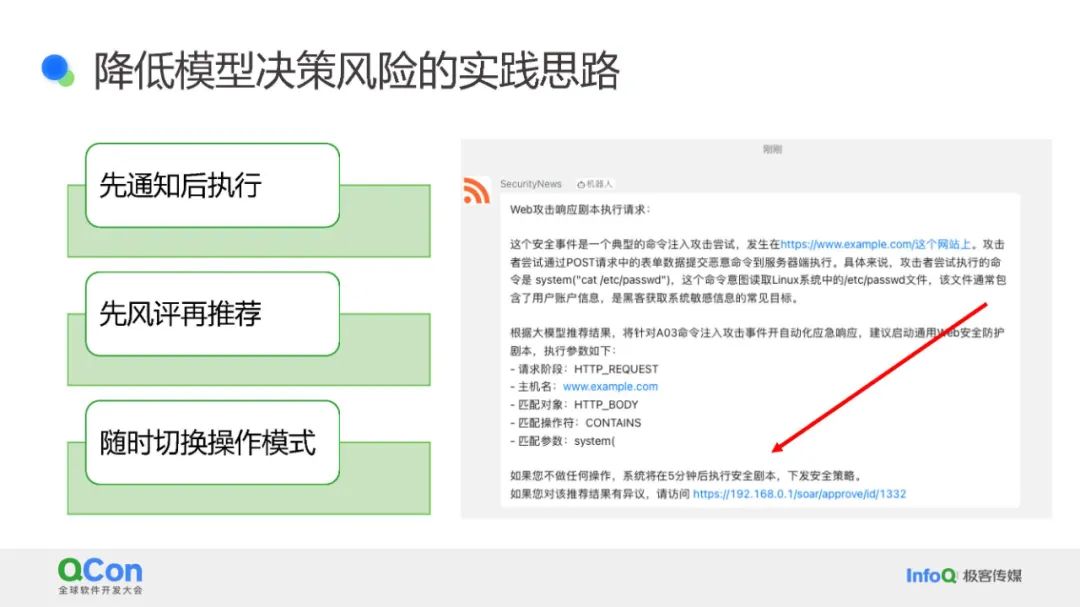Screen dimensions: 1080x607
Task: Select the 先风评再推荐 box
Action: pyautogui.click(x=212, y=313)
